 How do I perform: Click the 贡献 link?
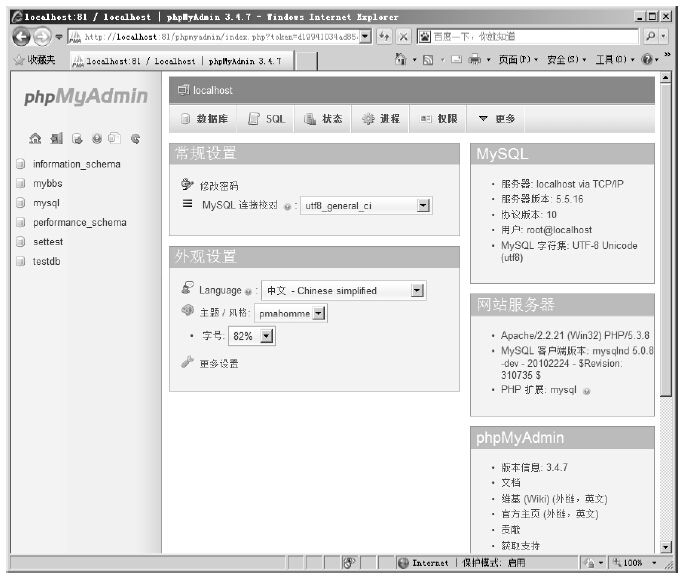pyautogui.click(x=511, y=530)
